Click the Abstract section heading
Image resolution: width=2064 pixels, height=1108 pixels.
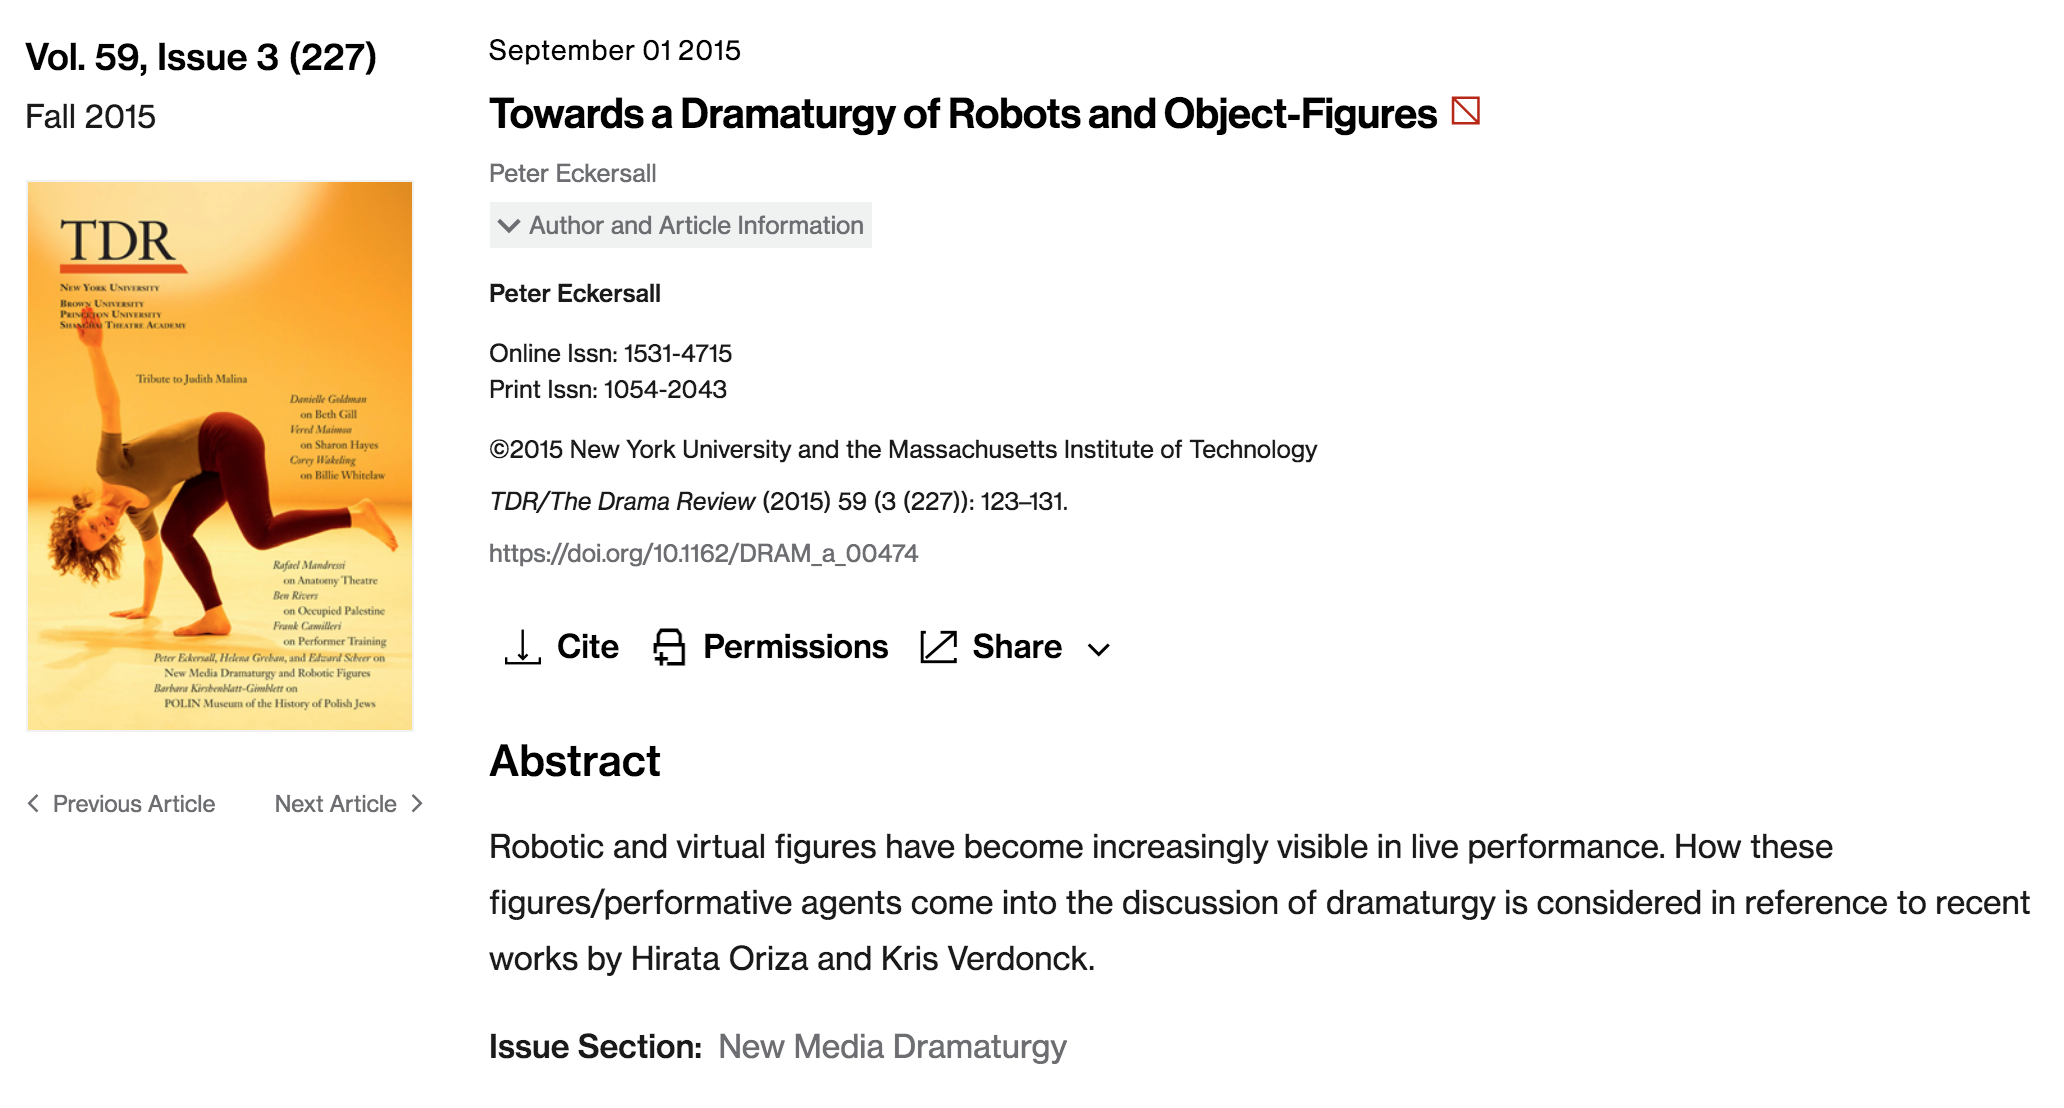click(x=575, y=761)
